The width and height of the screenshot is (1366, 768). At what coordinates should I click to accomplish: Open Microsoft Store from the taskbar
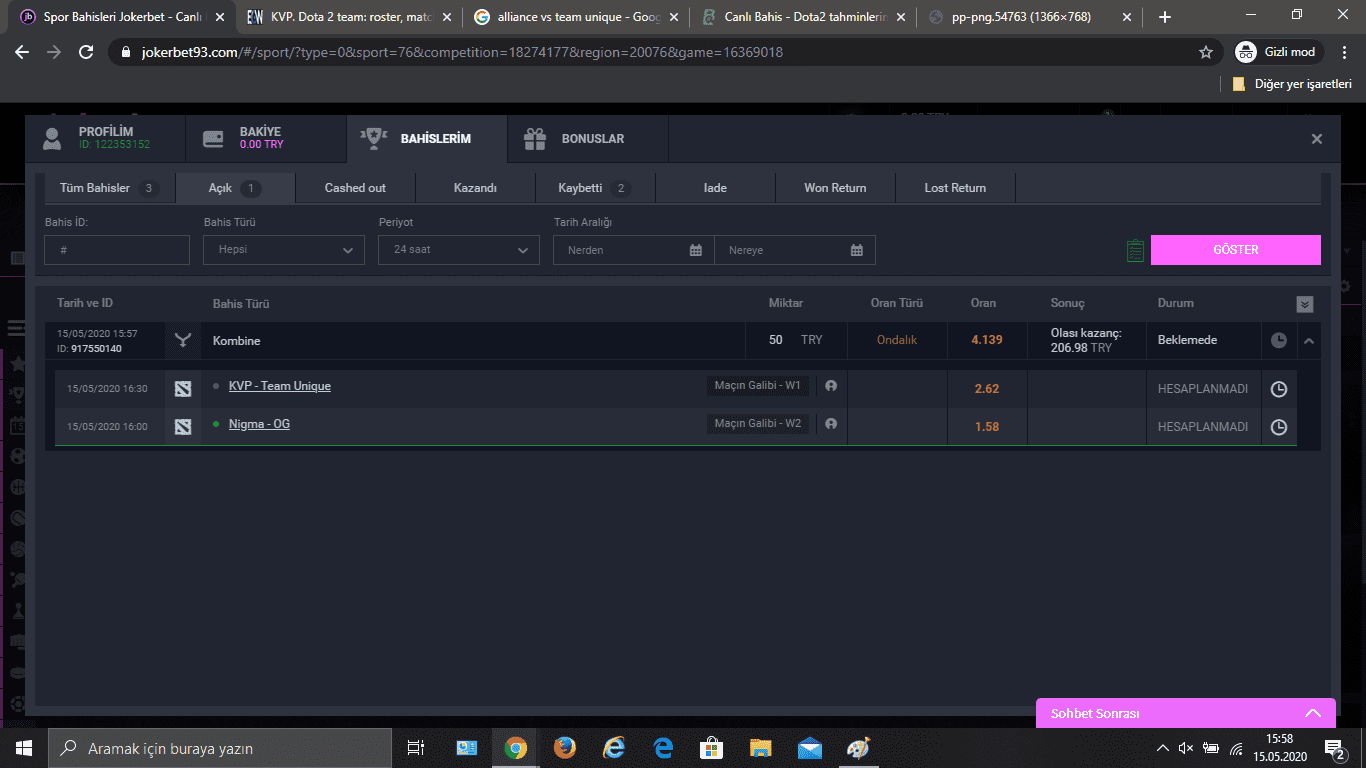point(712,748)
